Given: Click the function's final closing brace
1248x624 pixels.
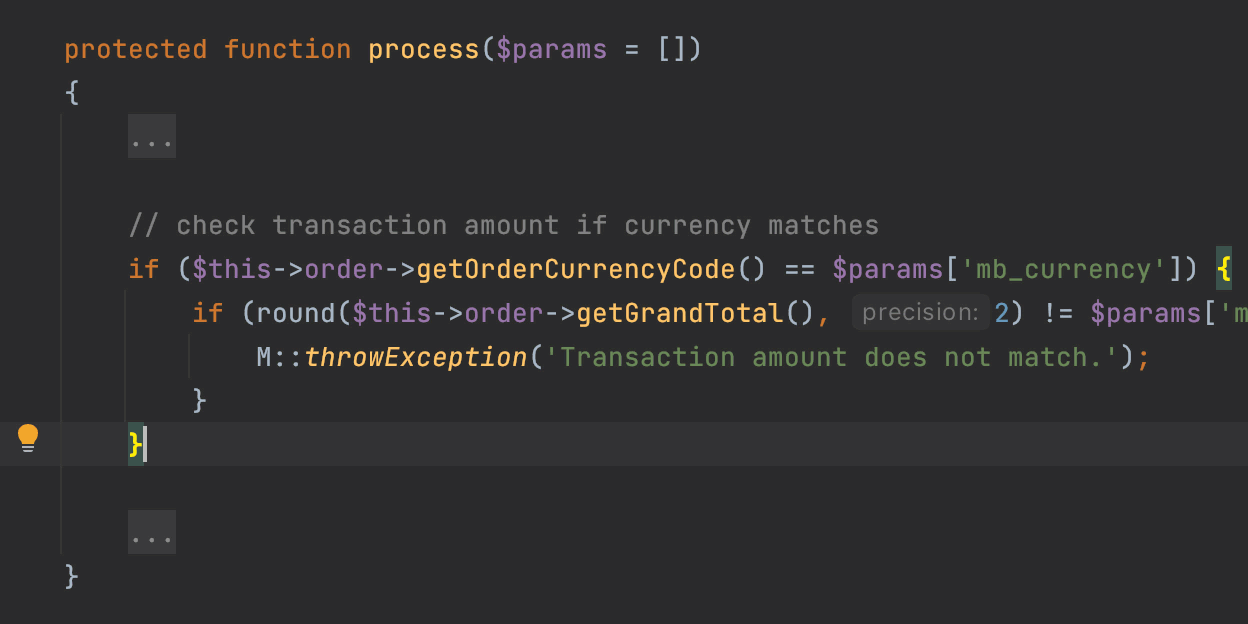Looking at the screenshot, I should (71, 577).
